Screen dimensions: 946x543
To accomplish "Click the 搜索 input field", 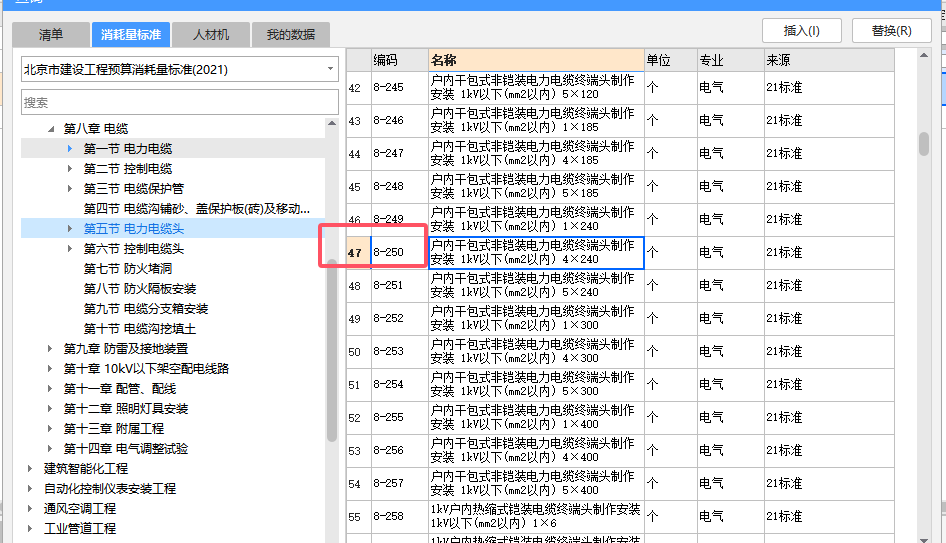I will 180,102.
